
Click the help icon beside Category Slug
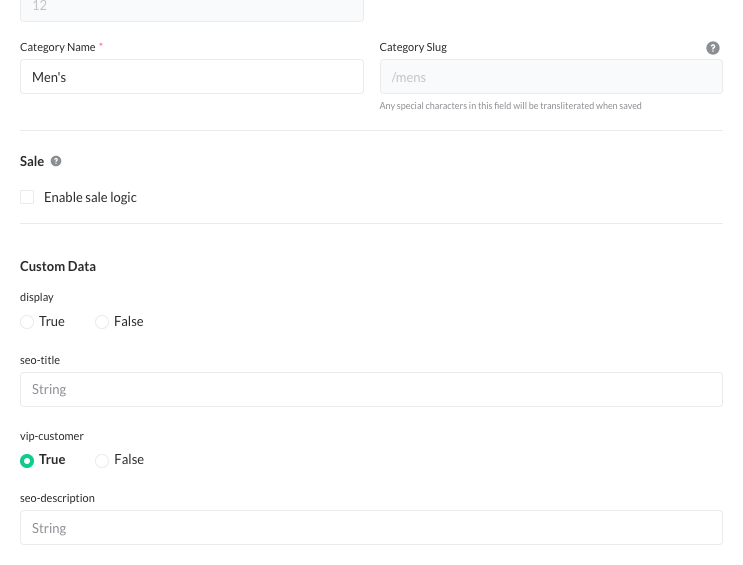point(712,48)
